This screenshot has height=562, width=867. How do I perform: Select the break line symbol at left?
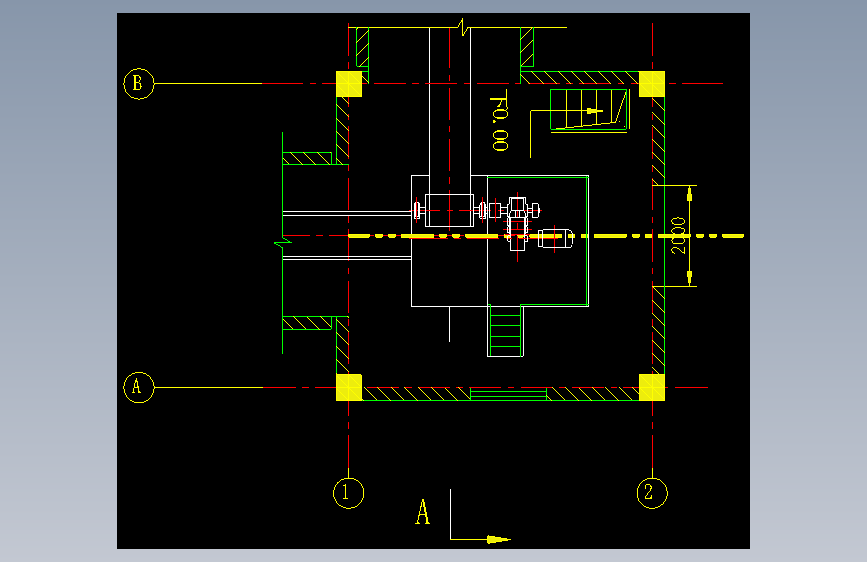click(x=283, y=243)
